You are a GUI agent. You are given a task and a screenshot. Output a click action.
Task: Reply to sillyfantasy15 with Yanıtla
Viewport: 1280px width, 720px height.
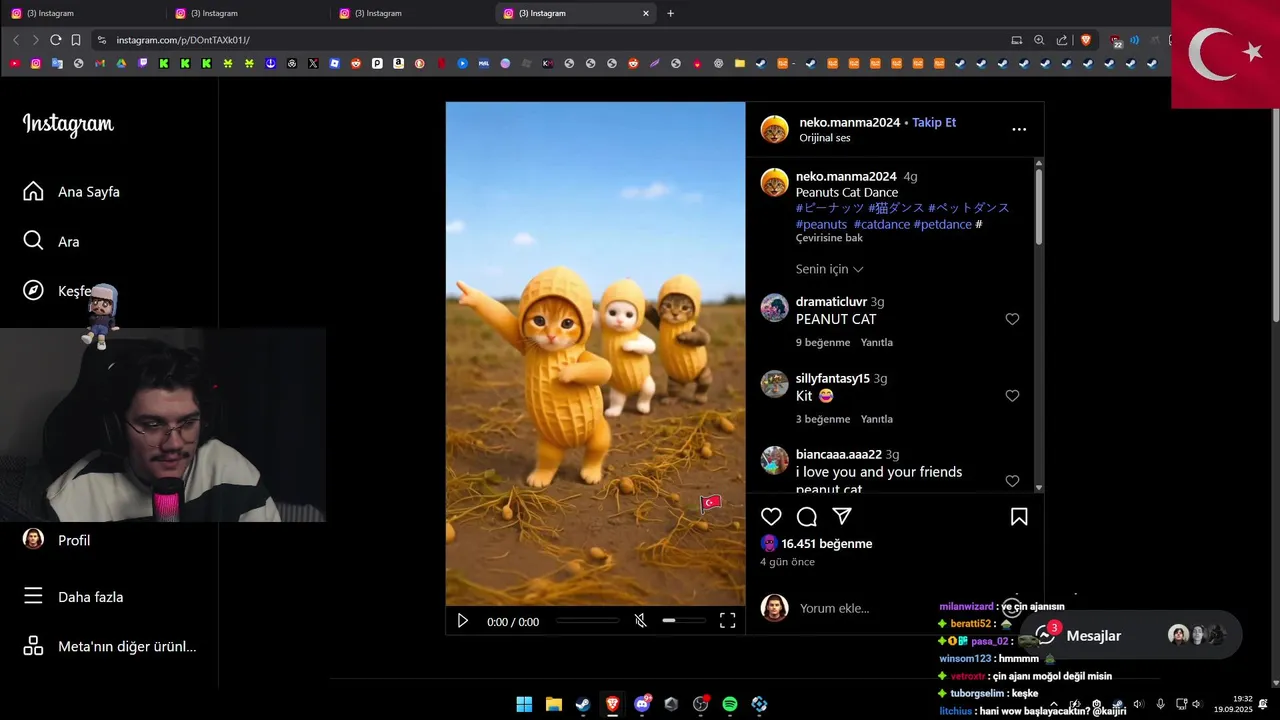click(877, 419)
